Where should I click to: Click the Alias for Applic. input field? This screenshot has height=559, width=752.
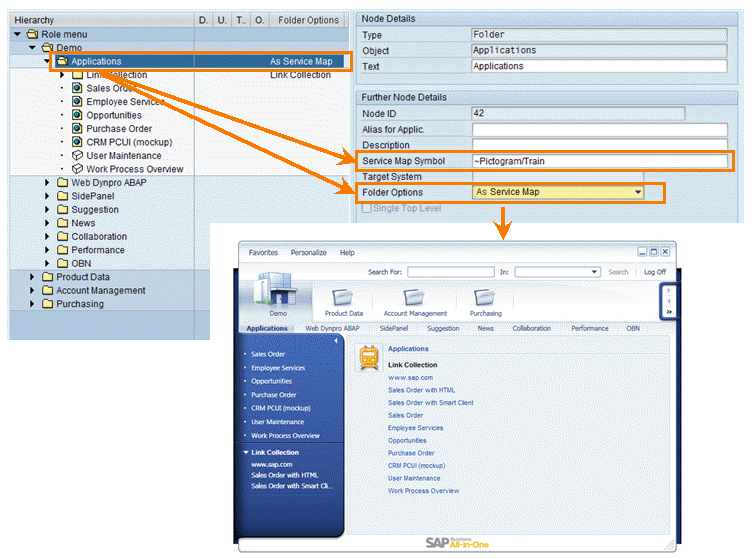point(599,129)
